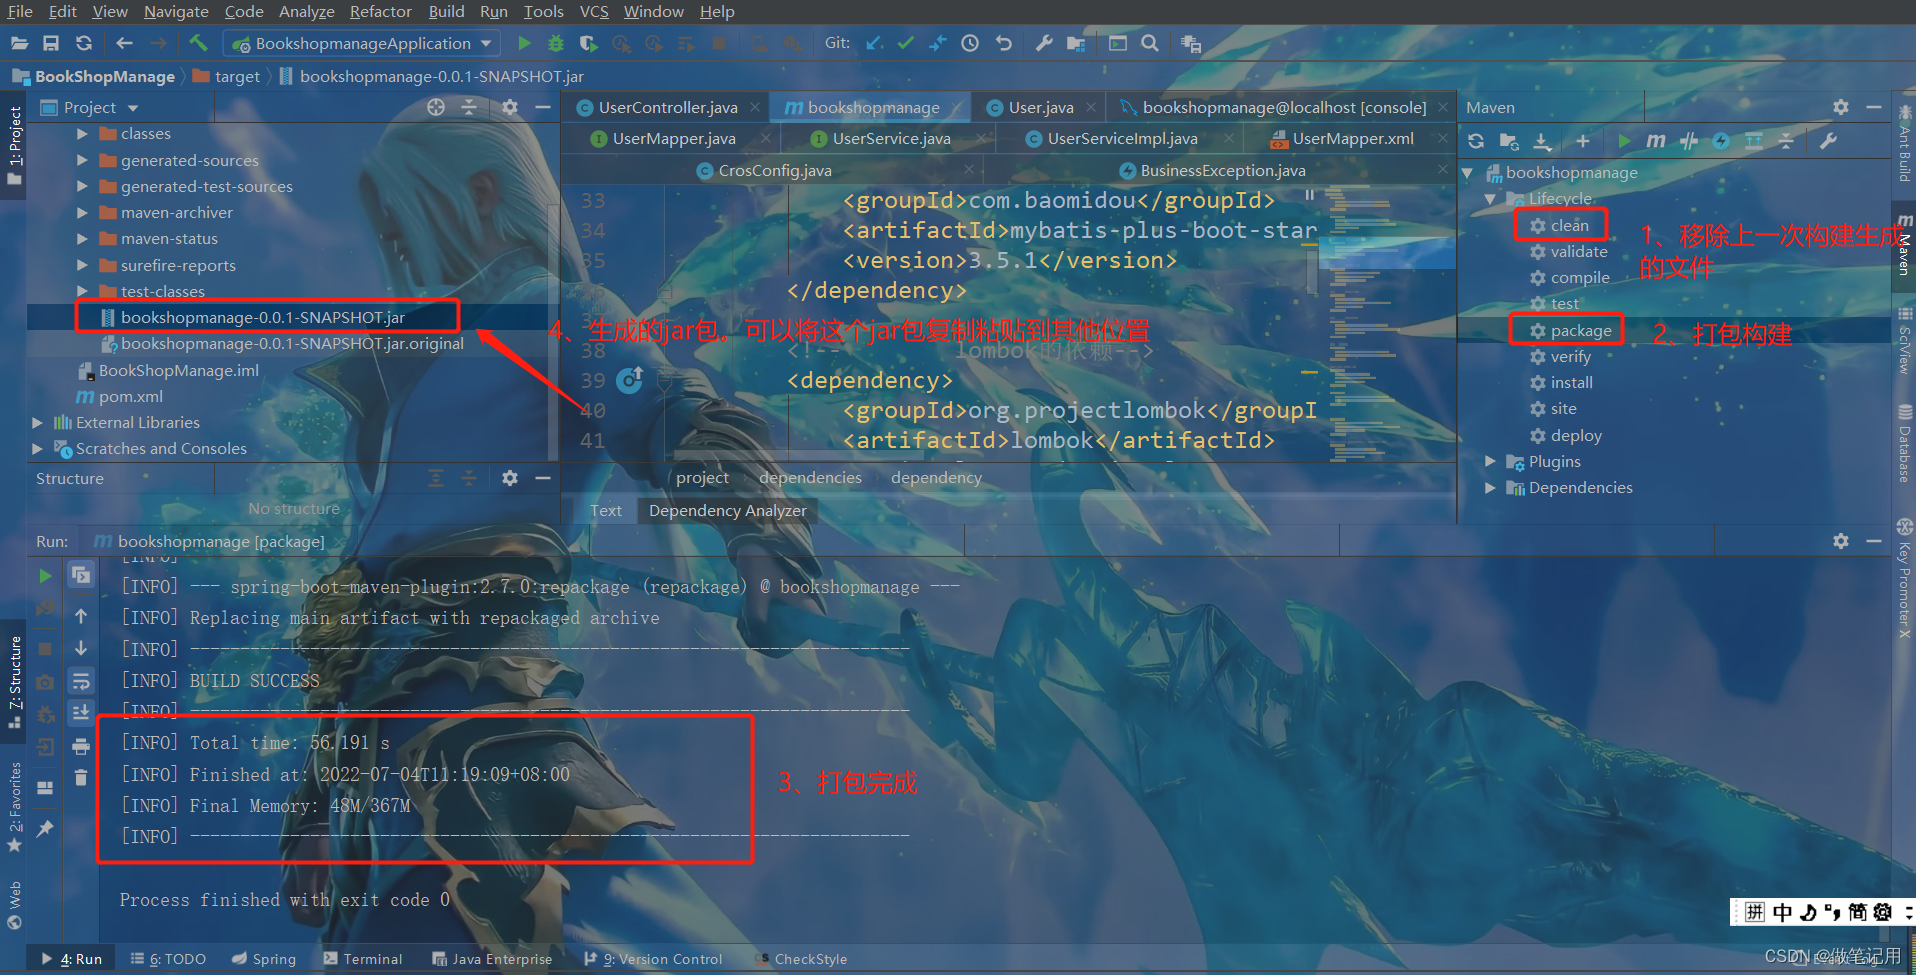The width and height of the screenshot is (1916, 975).
Task: Click the up arrow in the Run console
Action: [81, 616]
